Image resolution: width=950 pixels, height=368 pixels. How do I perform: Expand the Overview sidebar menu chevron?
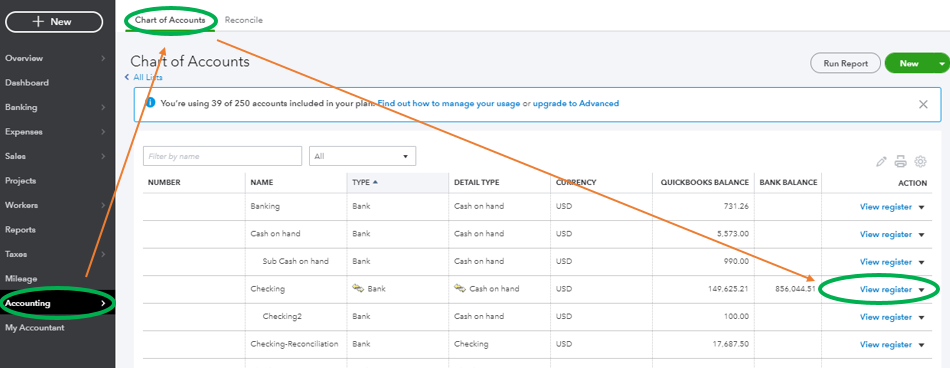coord(103,58)
